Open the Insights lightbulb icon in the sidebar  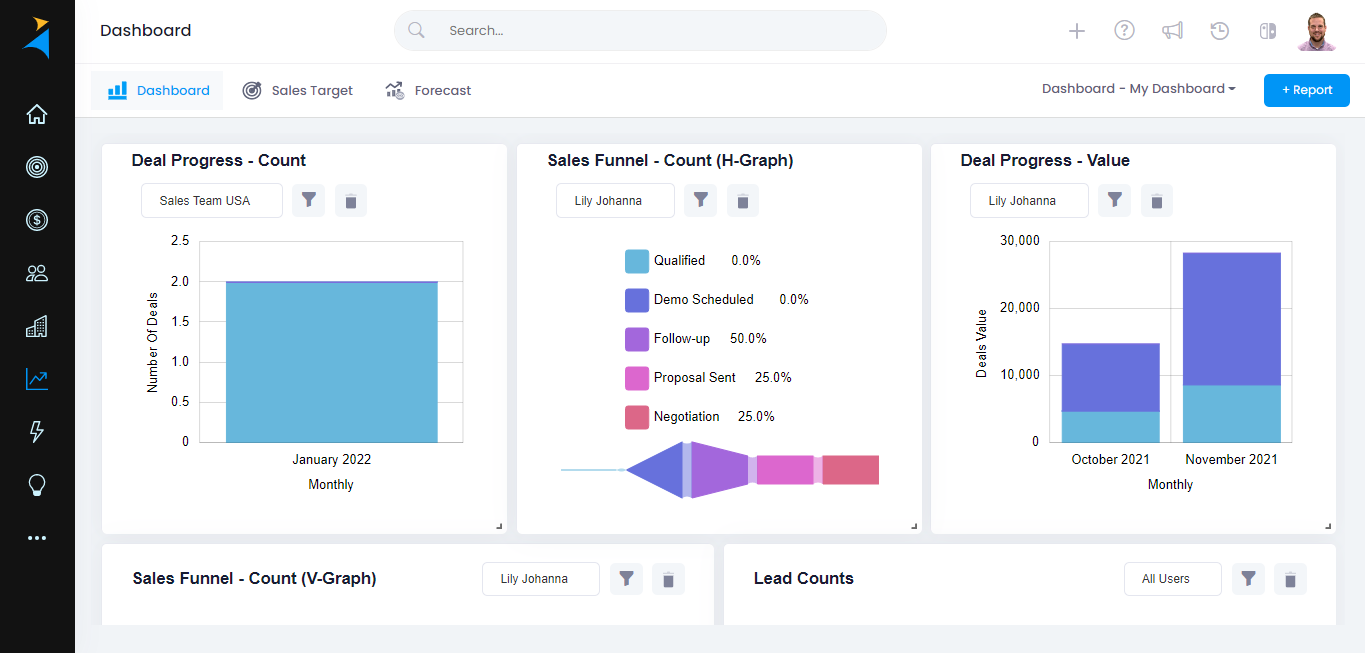pos(36,485)
